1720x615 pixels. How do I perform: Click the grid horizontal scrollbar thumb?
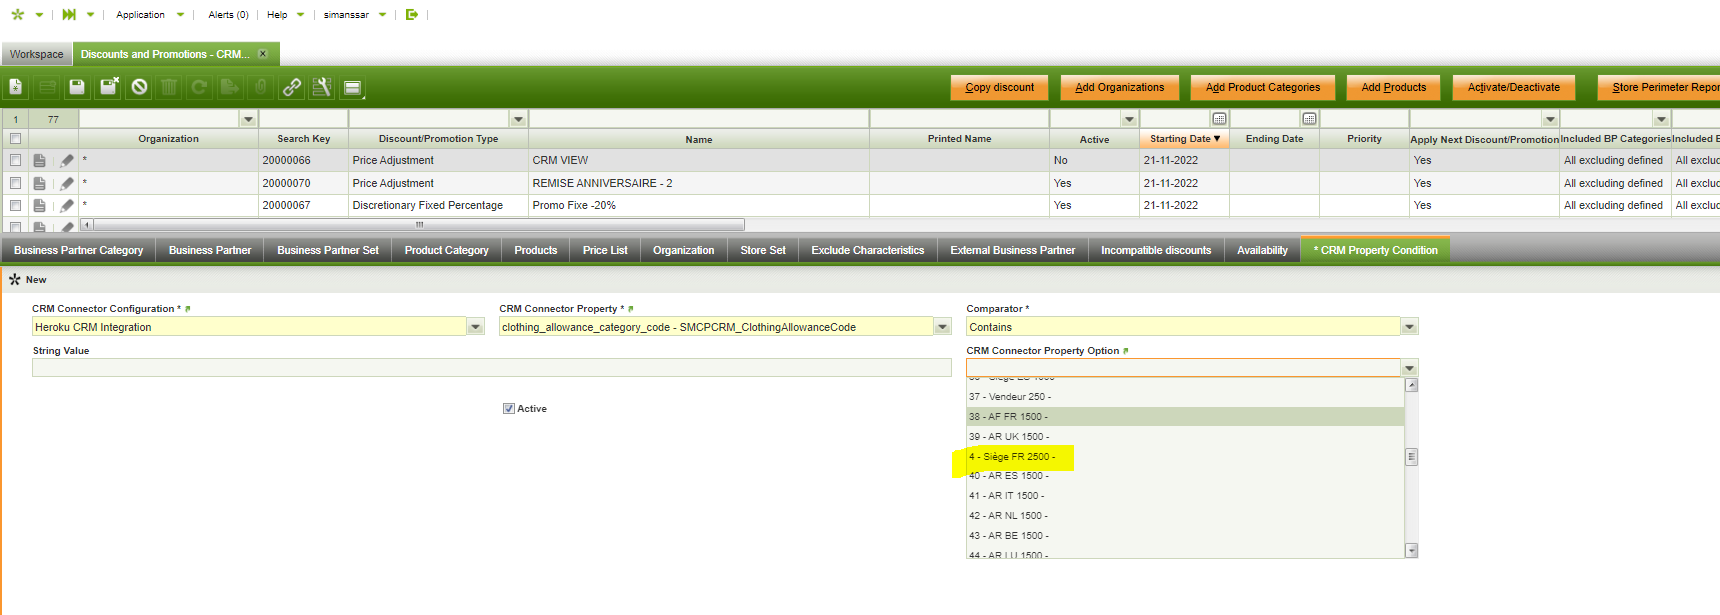(x=419, y=225)
